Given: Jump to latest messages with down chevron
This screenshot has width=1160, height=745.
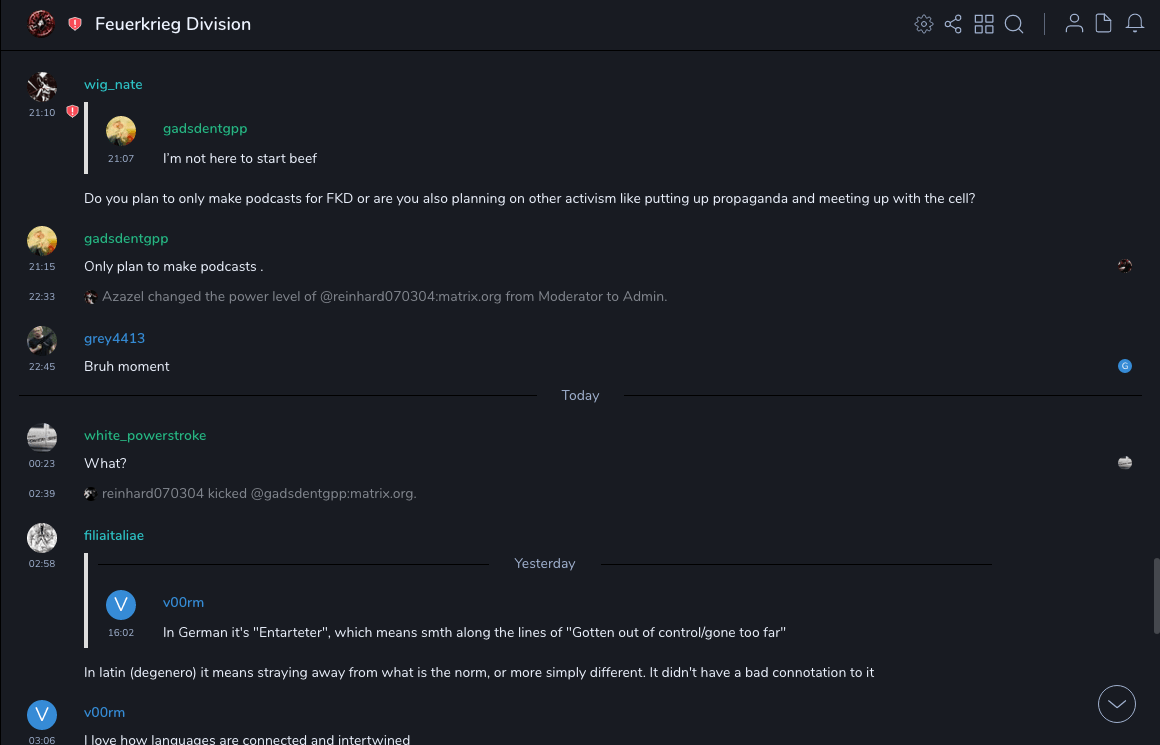Looking at the screenshot, I should coord(1117,704).
